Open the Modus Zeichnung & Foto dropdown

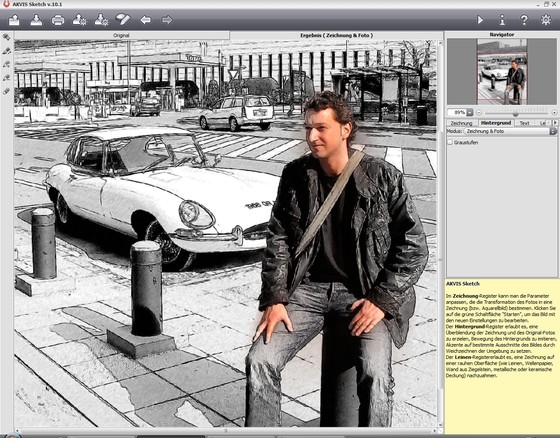click(x=510, y=131)
